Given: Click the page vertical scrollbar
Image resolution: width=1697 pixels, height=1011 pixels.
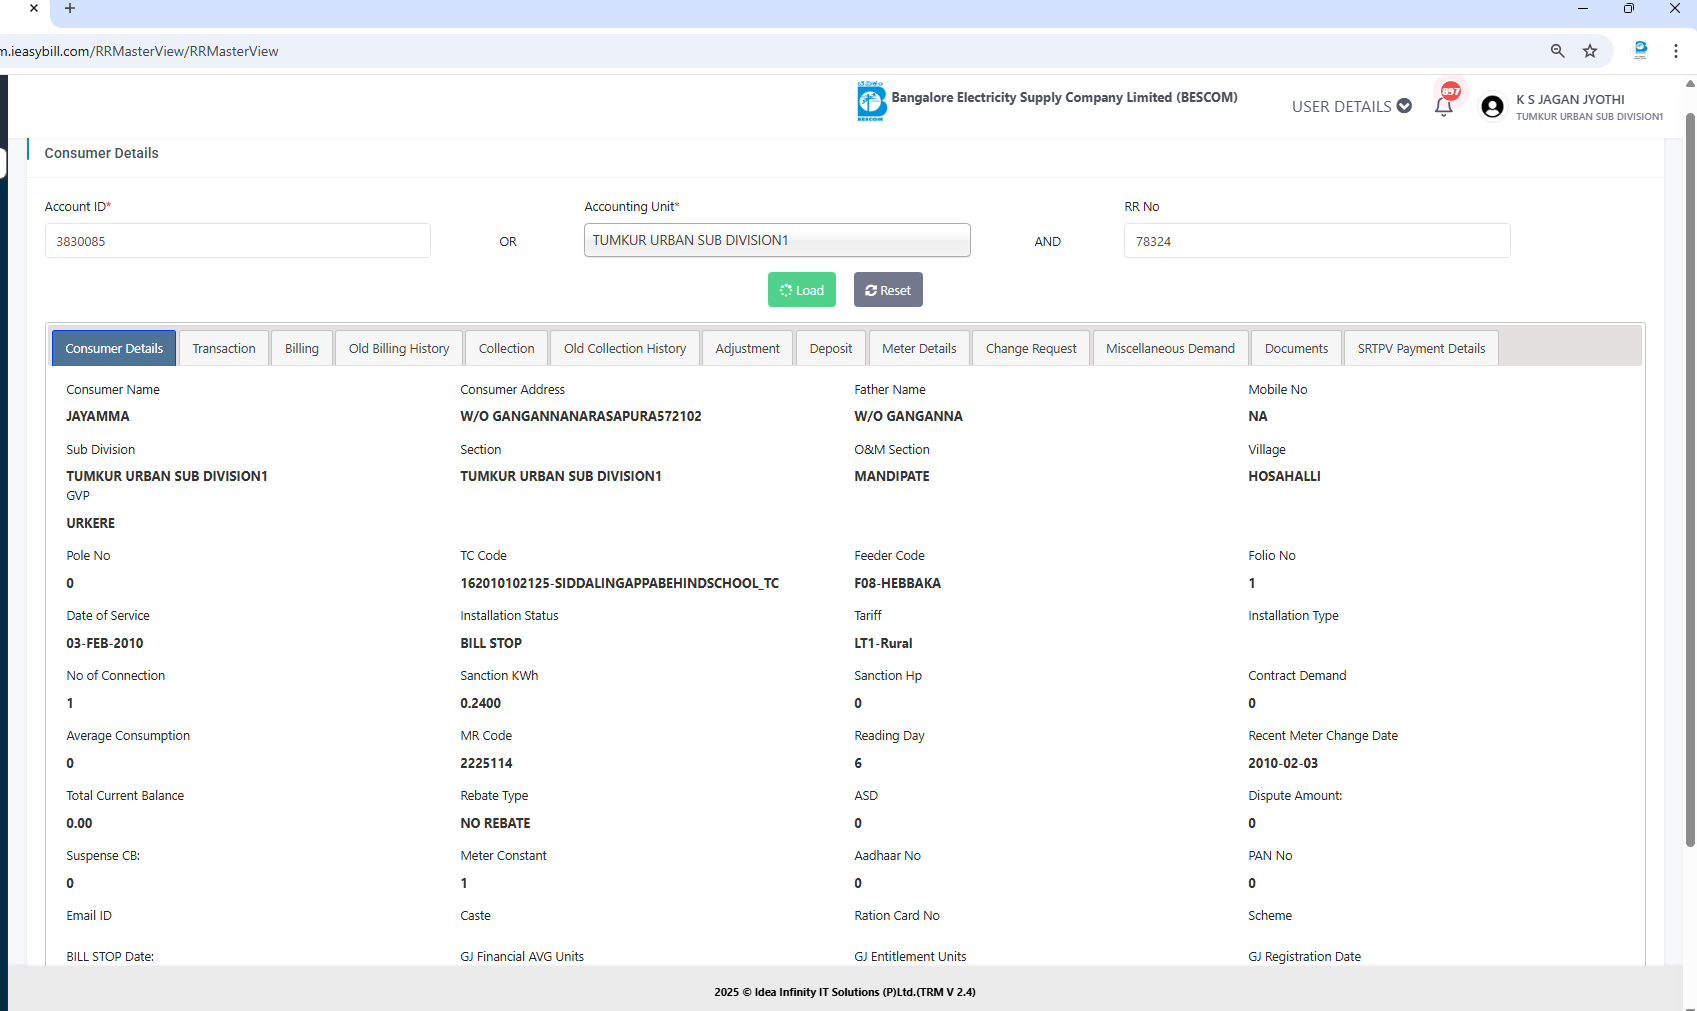Looking at the screenshot, I should (x=1690, y=480).
